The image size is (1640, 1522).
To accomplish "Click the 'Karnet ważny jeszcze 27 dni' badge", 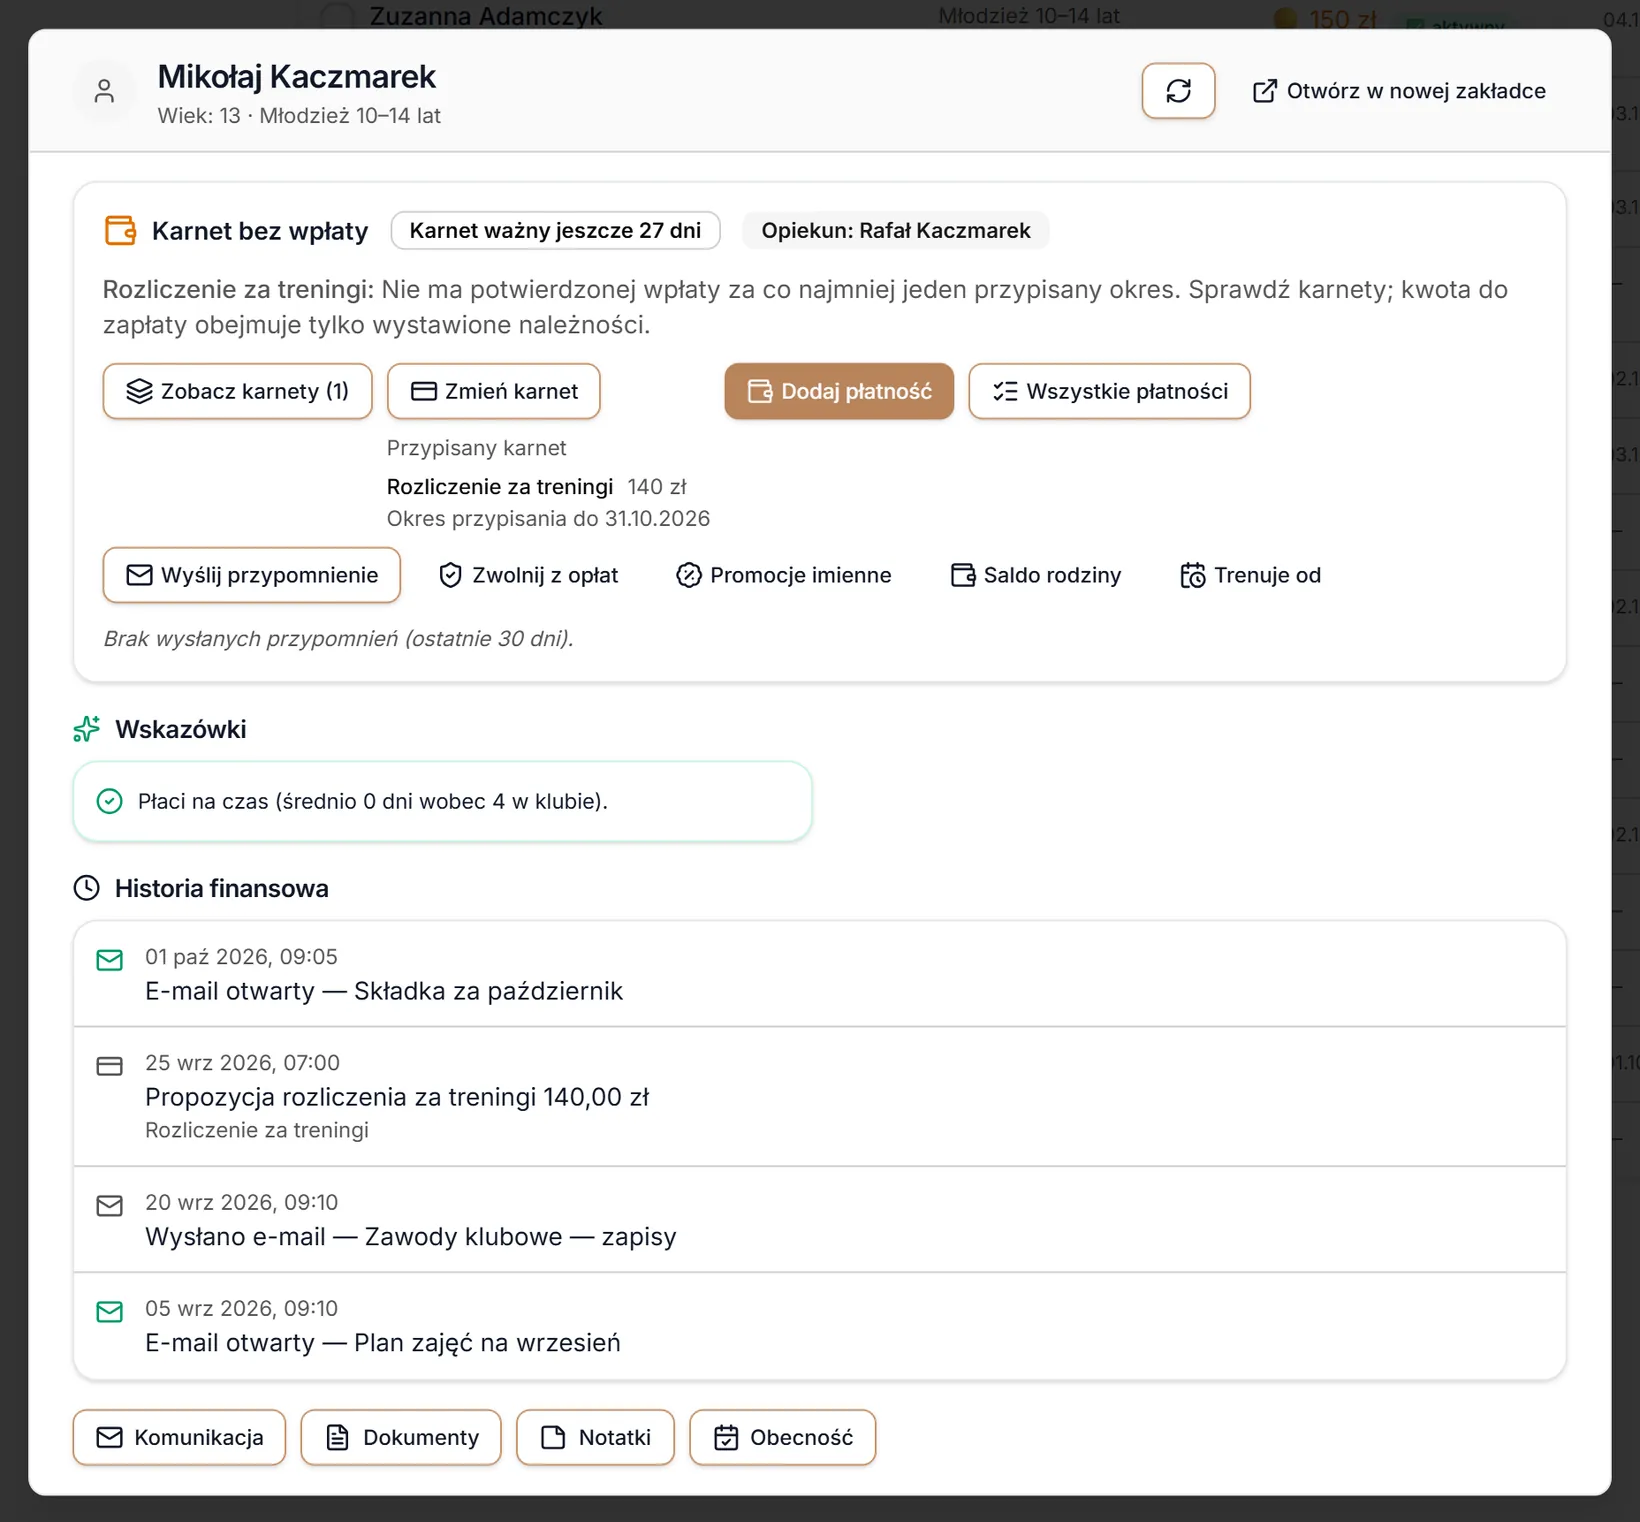I will tap(555, 230).
